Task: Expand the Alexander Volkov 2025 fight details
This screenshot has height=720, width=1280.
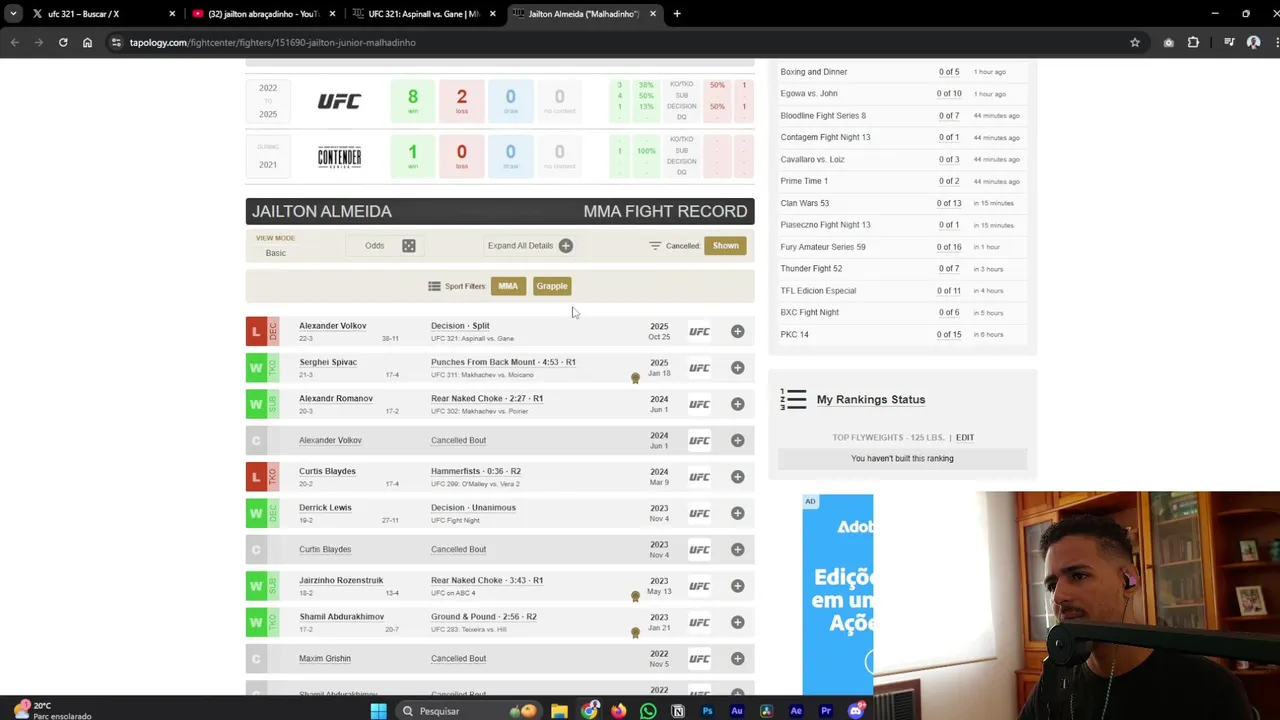Action: [x=737, y=331]
